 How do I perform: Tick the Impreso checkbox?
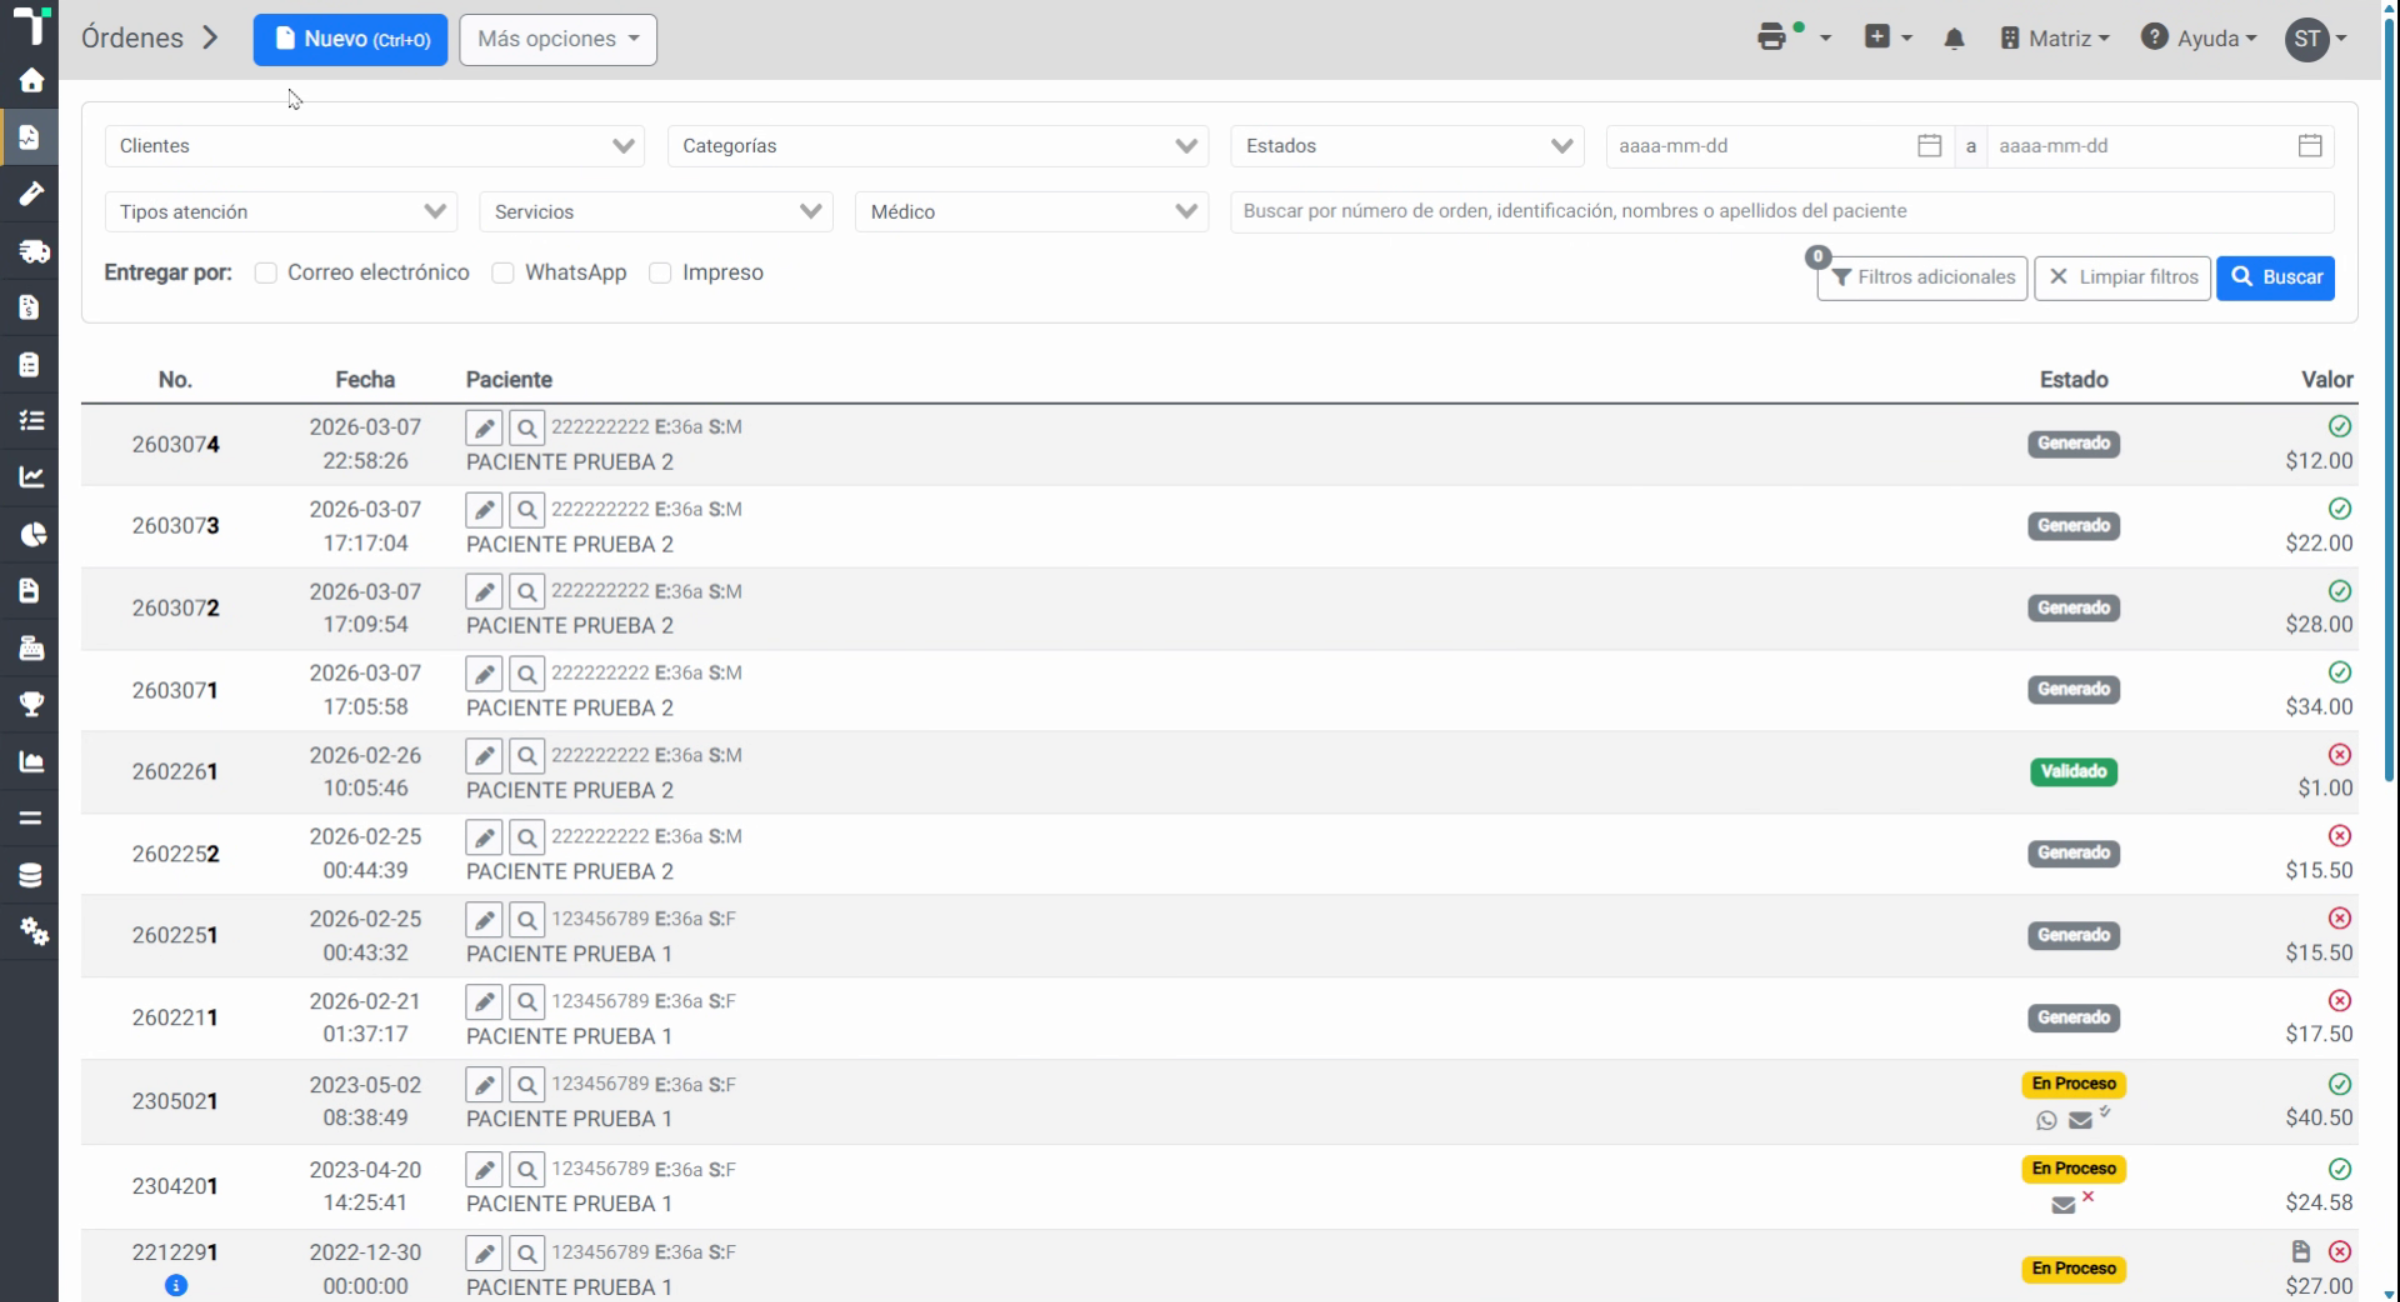click(x=660, y=273)
